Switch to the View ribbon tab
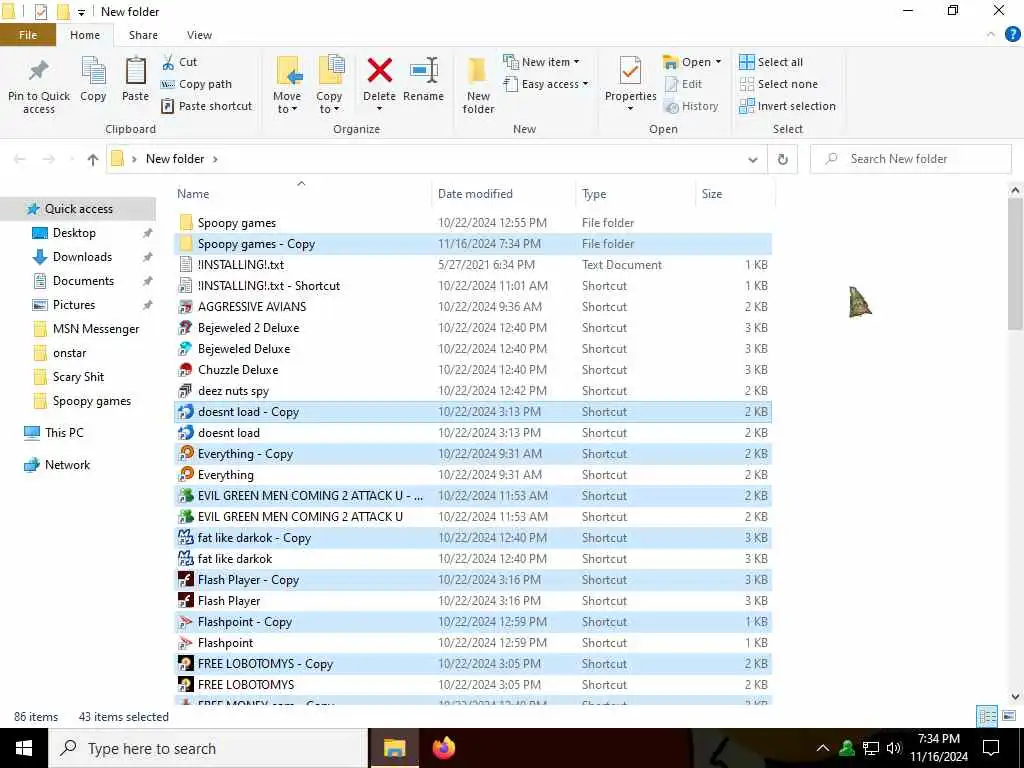Screen dimensions: 1024x768 click(x=199, y=35)
